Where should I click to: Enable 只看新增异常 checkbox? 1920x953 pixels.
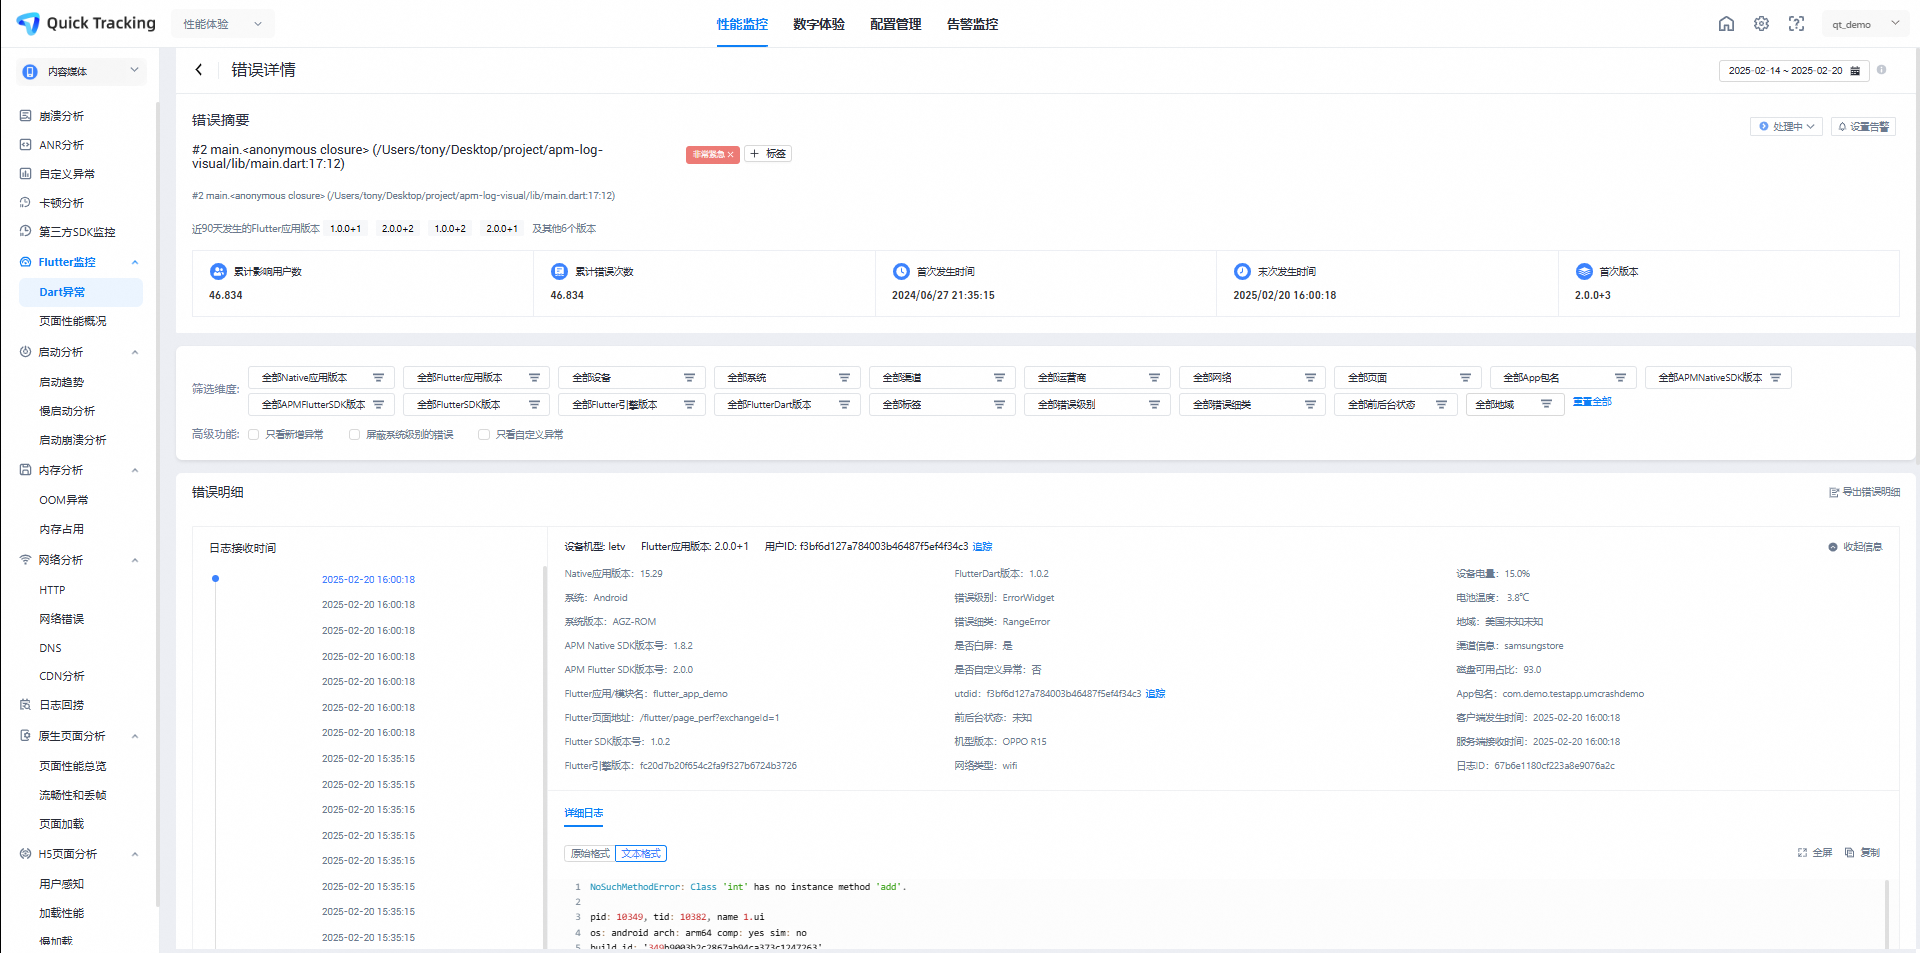pos(254,435)
